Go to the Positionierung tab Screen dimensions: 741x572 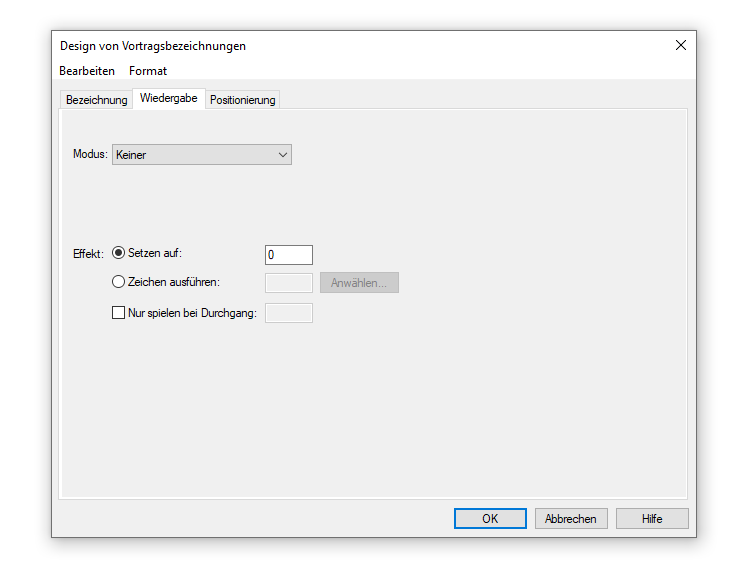pos(242,100)
